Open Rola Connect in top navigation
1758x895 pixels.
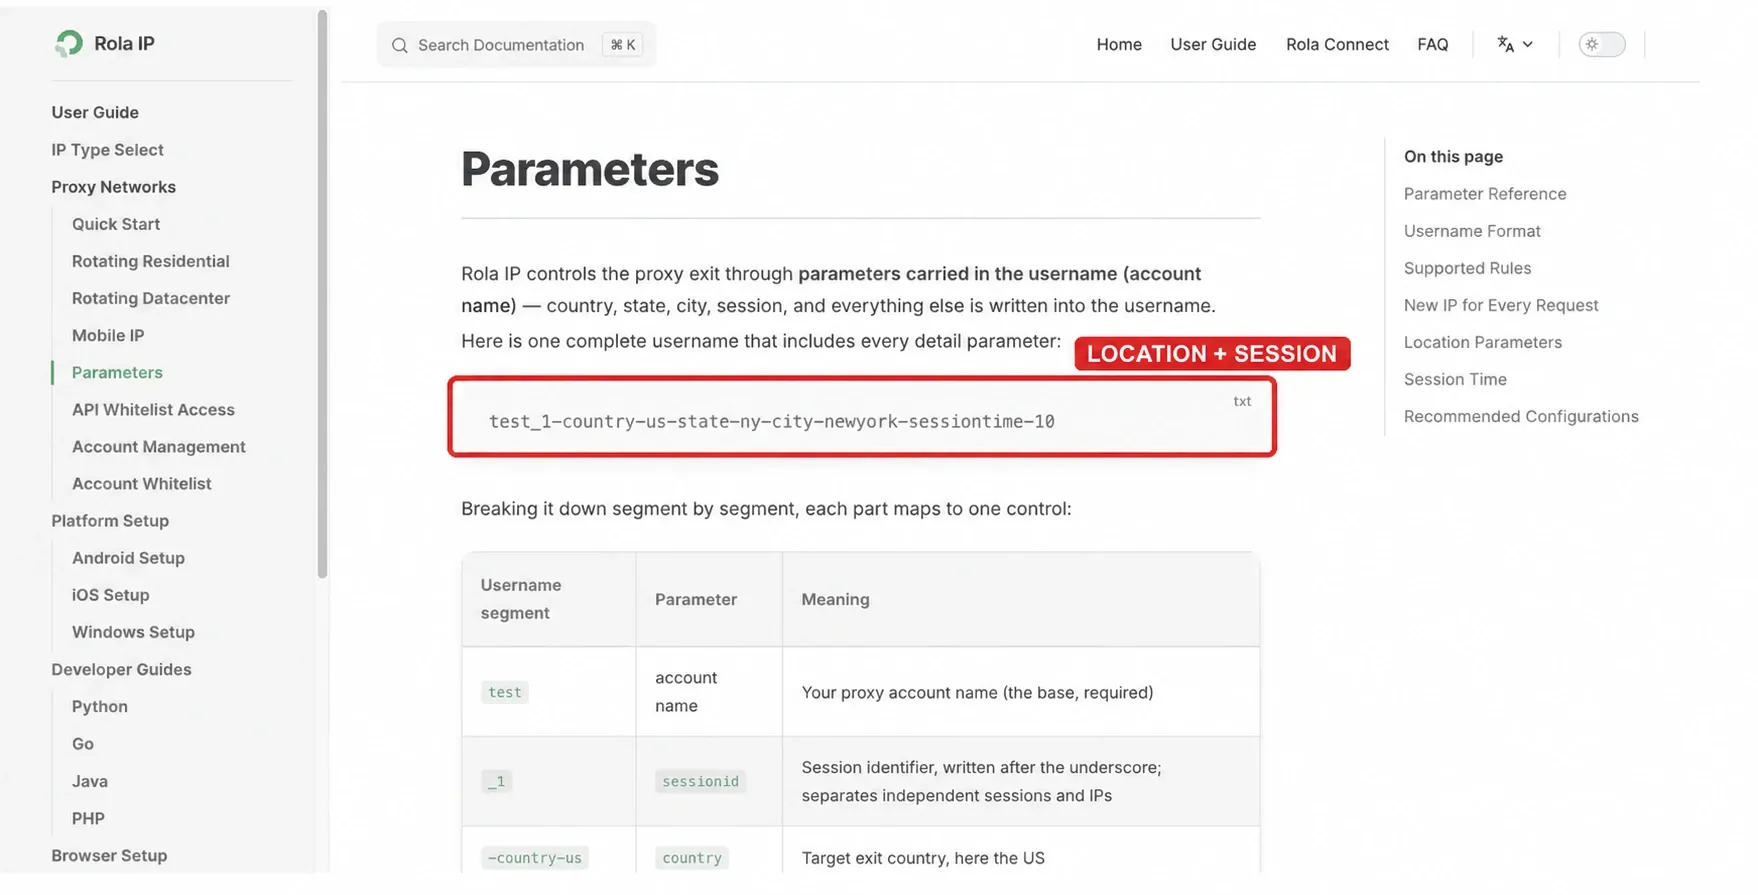click(1337, 44)
